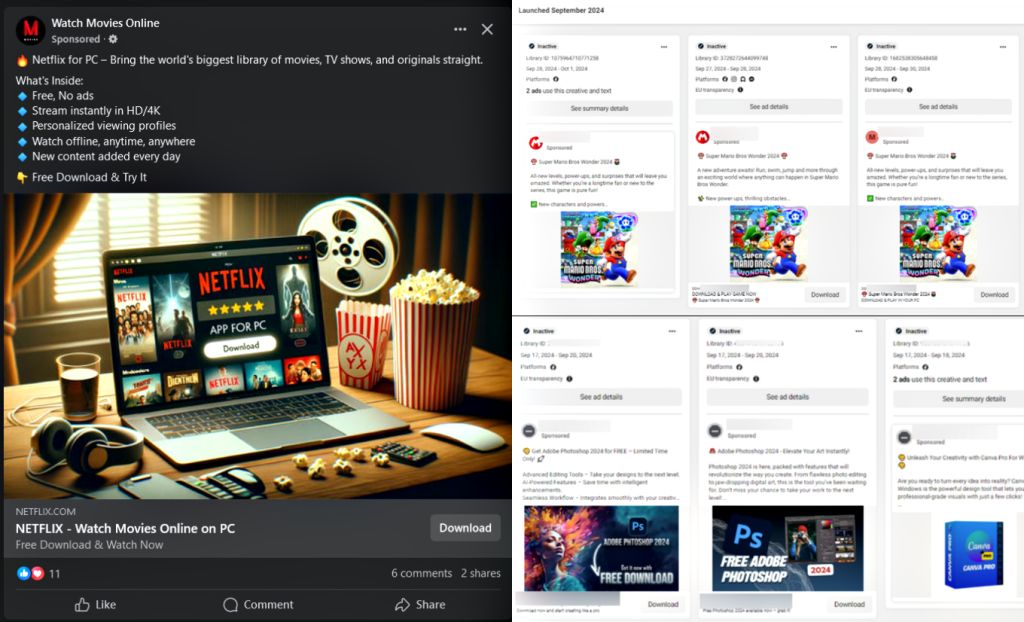This screenshot has height=622, width=1024.
Task: Click Download on the Photoshop for FREE ad
Action: [663, 604]
